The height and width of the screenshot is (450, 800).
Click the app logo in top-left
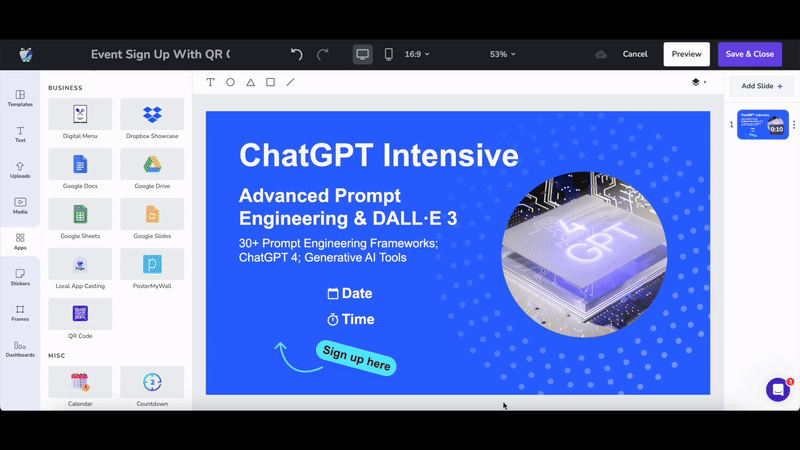tap(26, 54)
